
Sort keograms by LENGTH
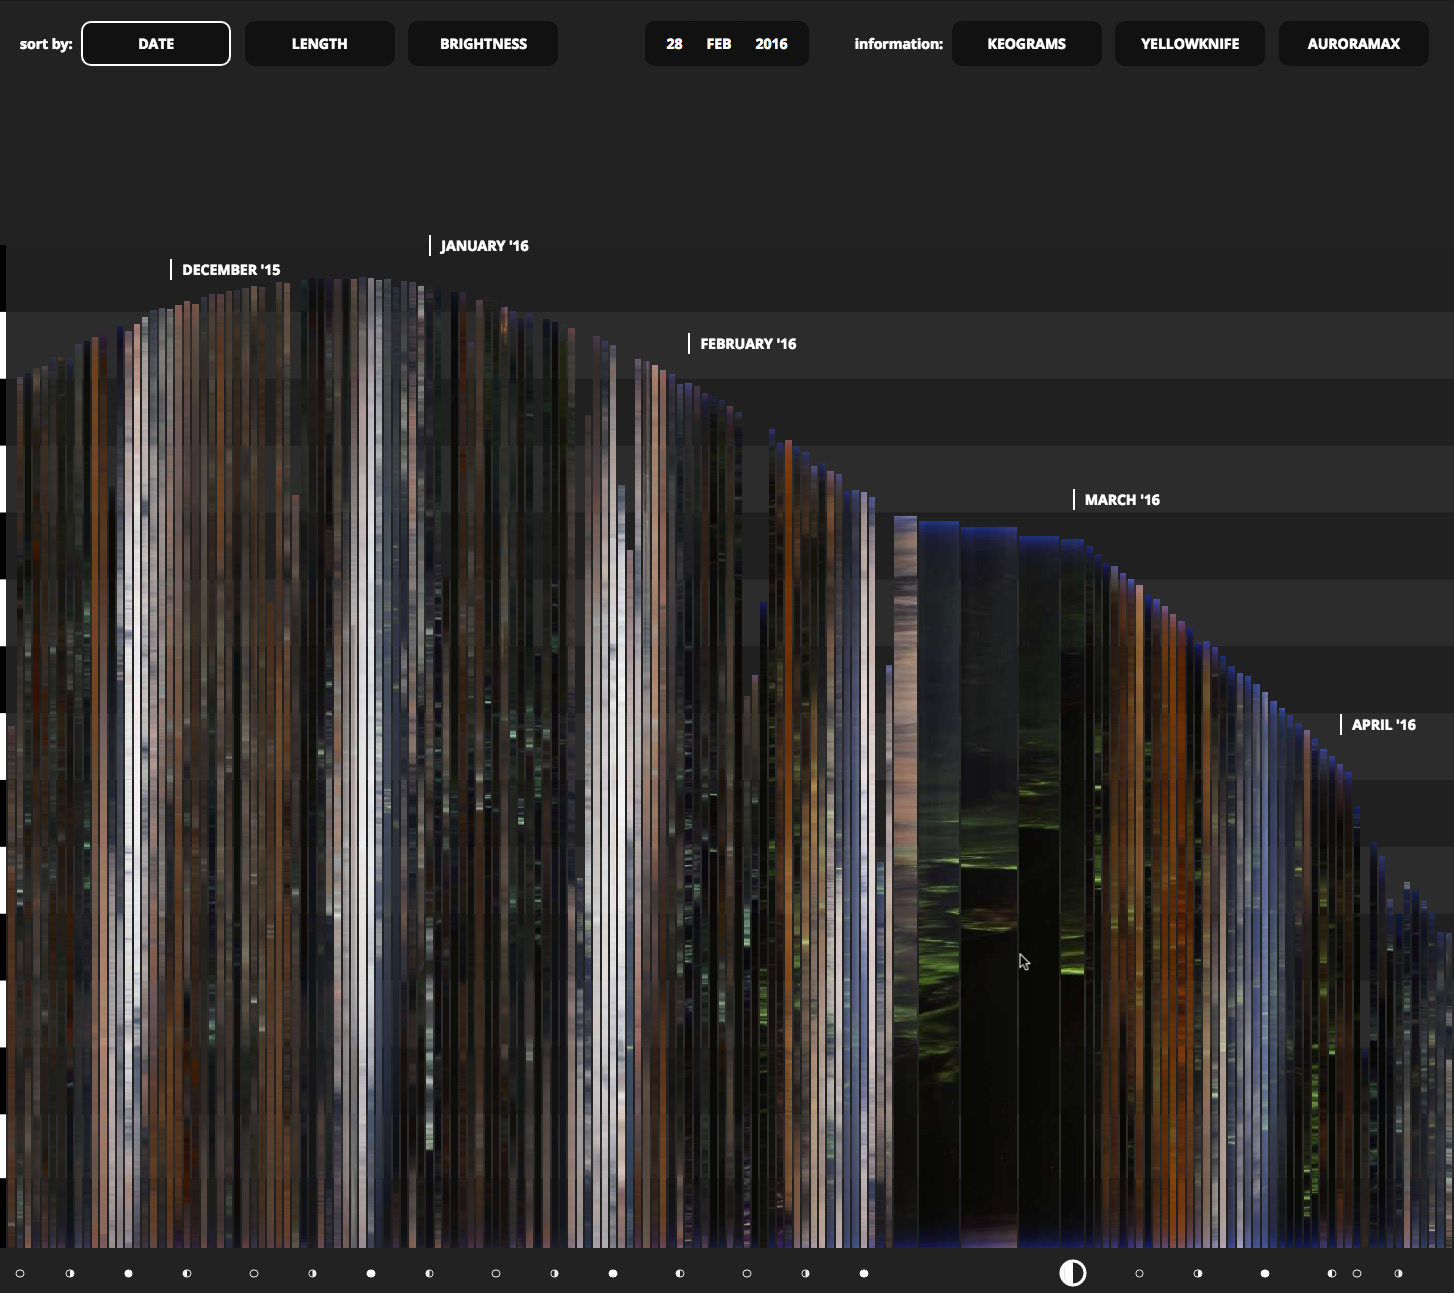click(320, 44)
